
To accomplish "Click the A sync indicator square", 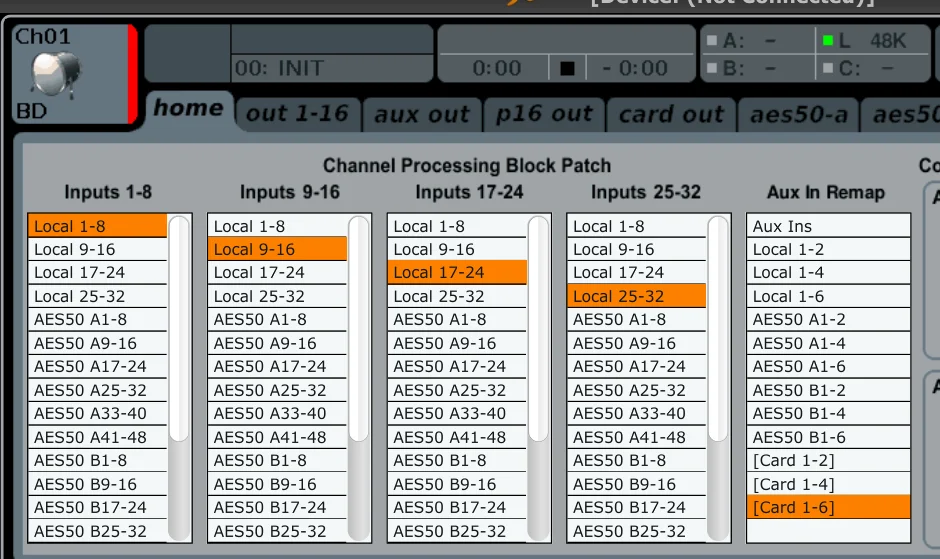I will click(x=712, y=40).
